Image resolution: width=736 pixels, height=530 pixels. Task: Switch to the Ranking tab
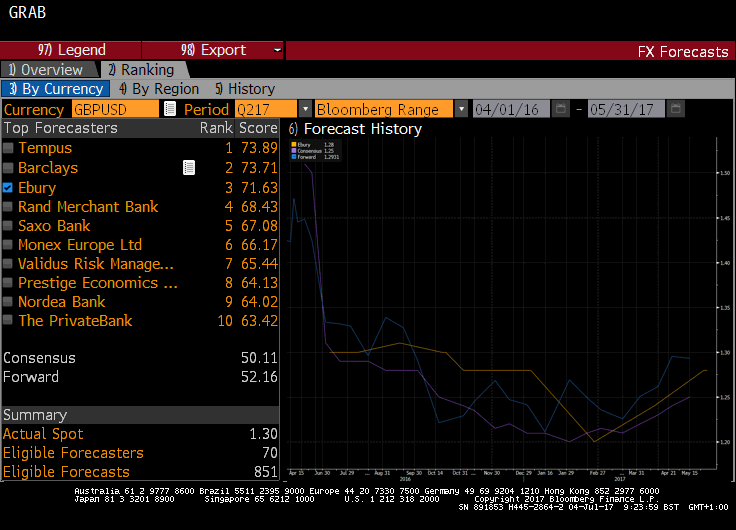[x=145, y=69]
